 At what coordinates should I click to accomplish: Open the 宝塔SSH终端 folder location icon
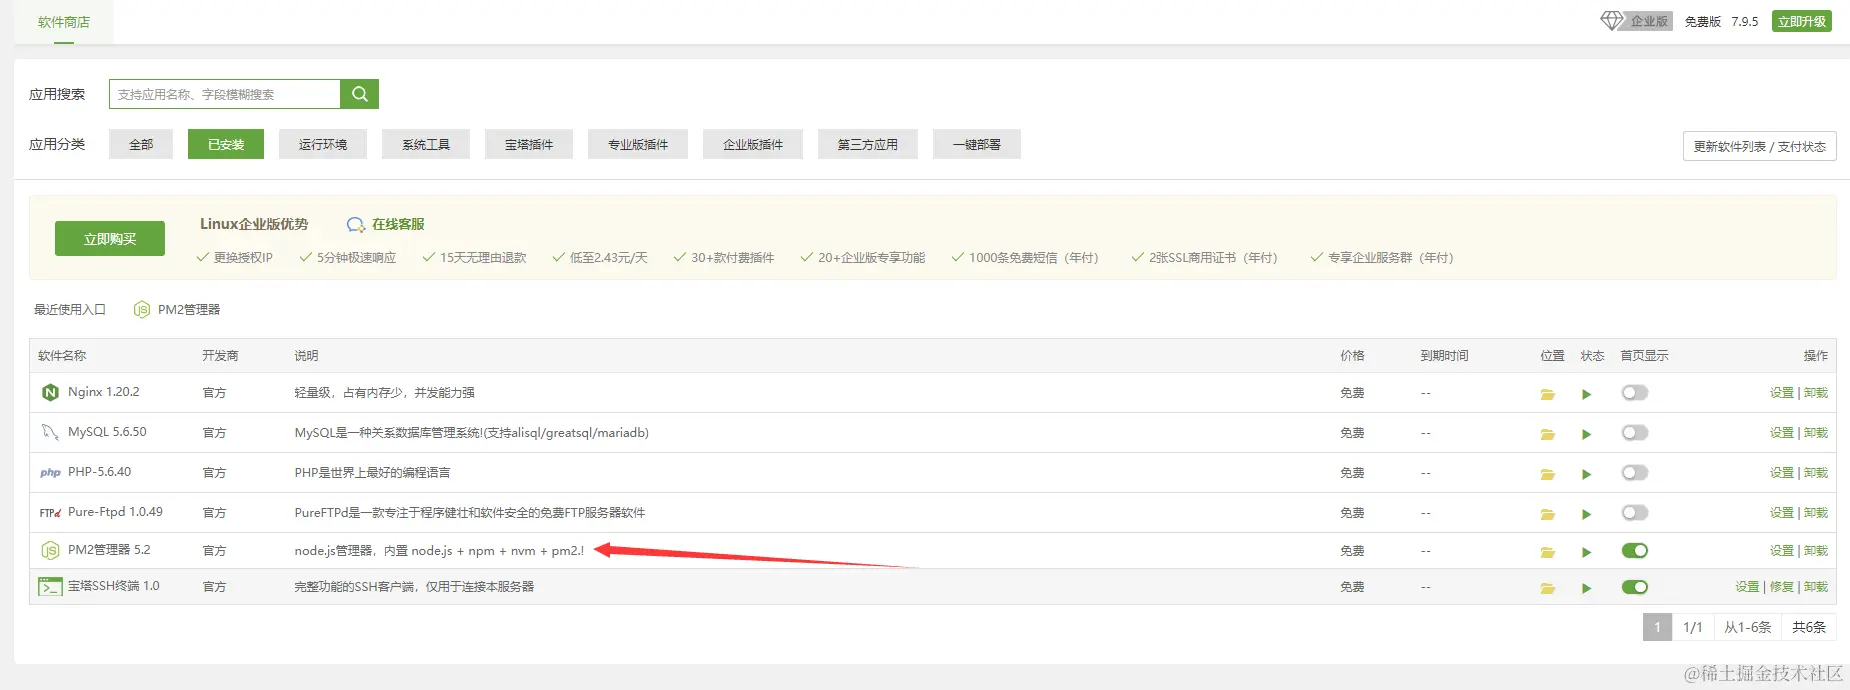(1547, 588)
